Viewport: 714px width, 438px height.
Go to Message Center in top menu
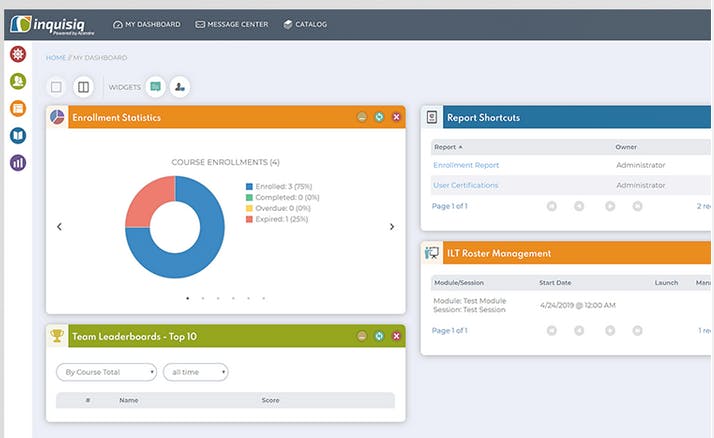tap(231, 24)
